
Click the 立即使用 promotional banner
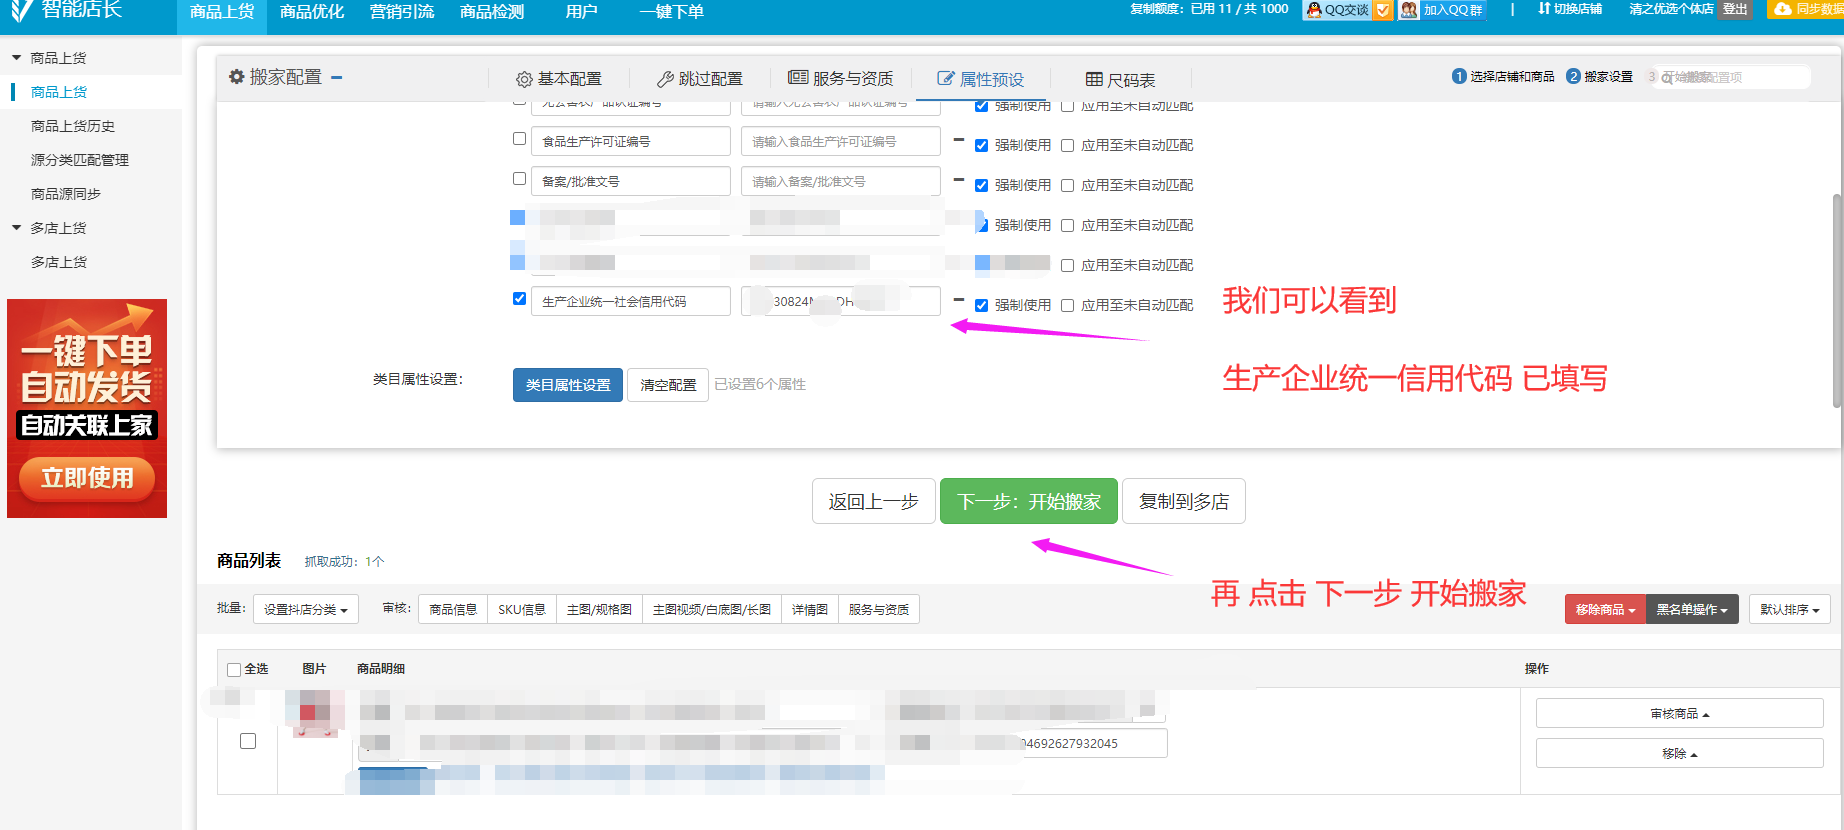[87, 478]
